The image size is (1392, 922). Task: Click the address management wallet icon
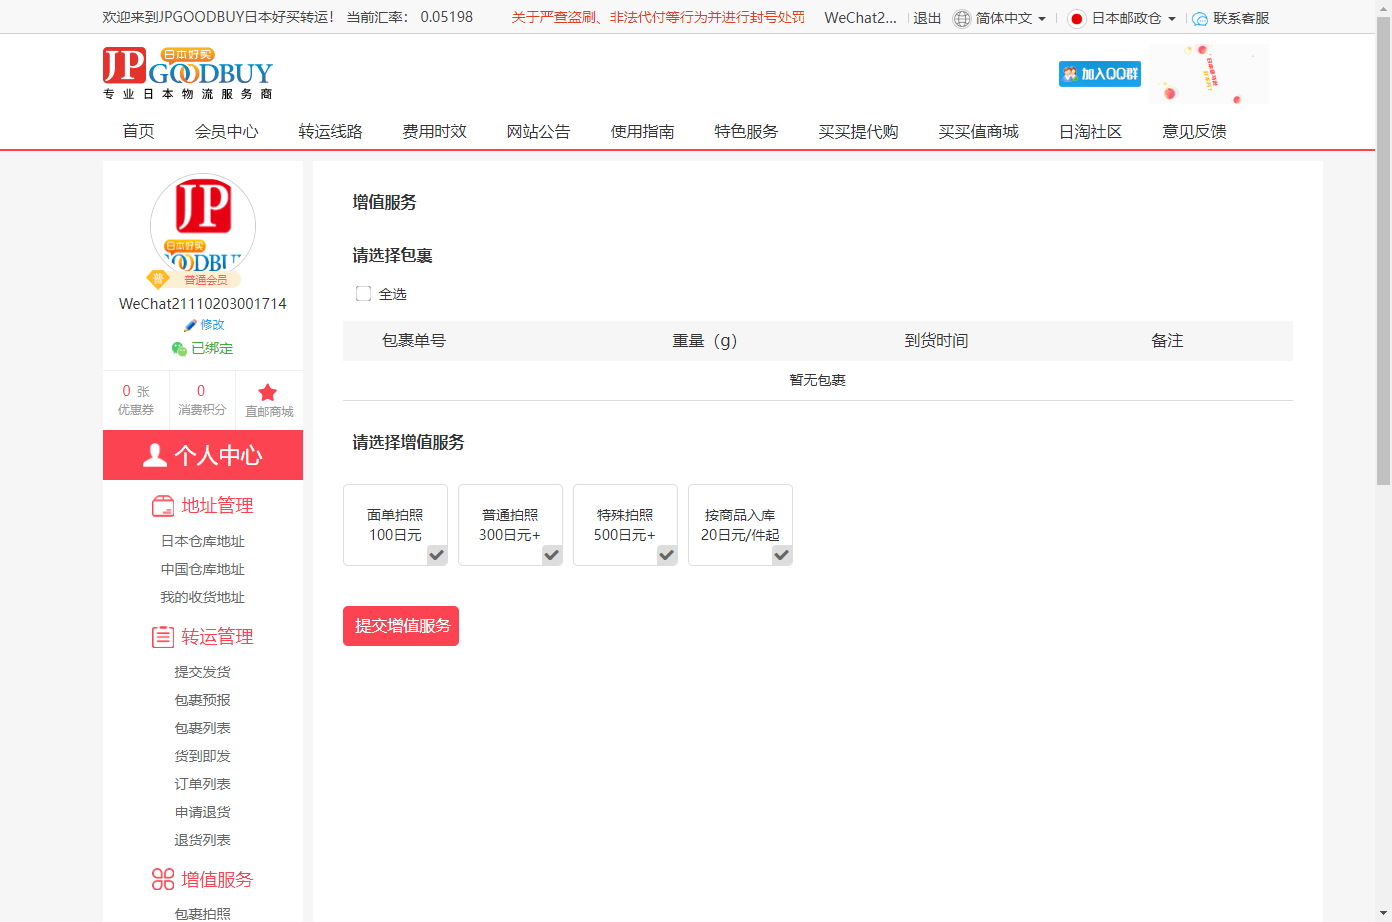[163, 506]
